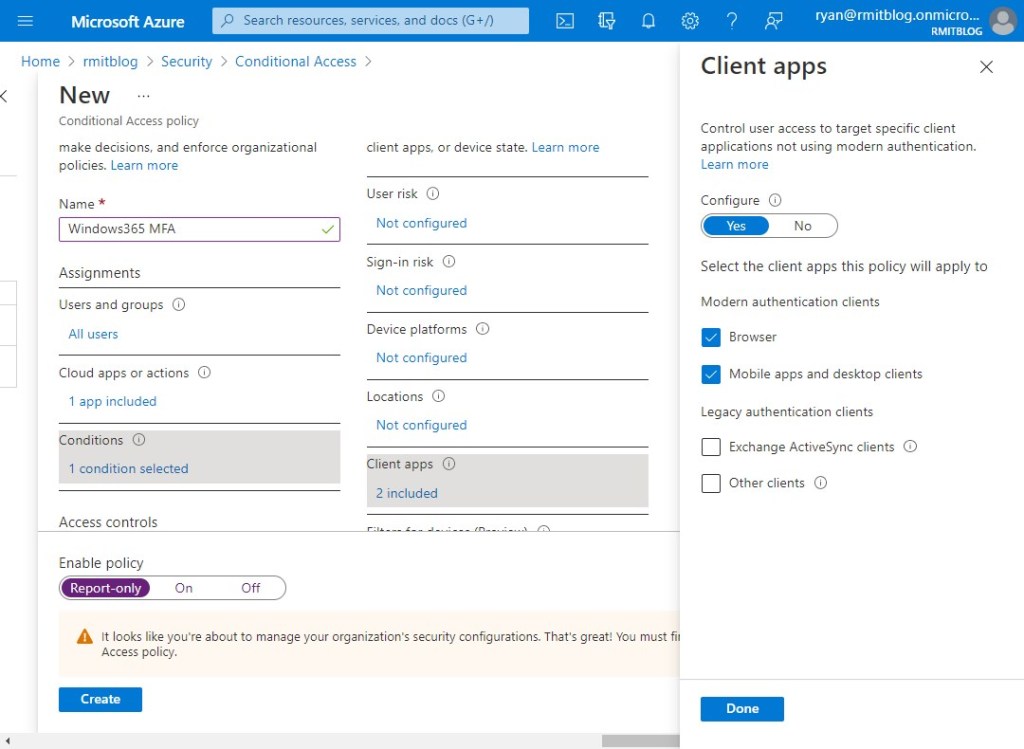Show info icon next to Configure
Viewport: 1024px width, 749px height.
(x=775, y=200)
